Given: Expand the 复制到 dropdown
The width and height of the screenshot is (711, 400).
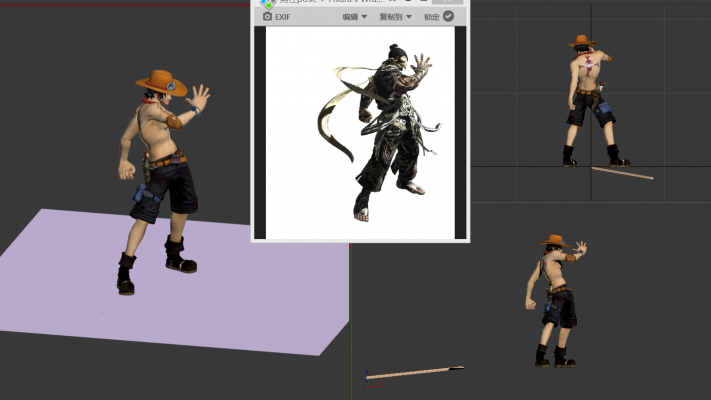Looking at the screenshot, I should (x=395, y=17).
